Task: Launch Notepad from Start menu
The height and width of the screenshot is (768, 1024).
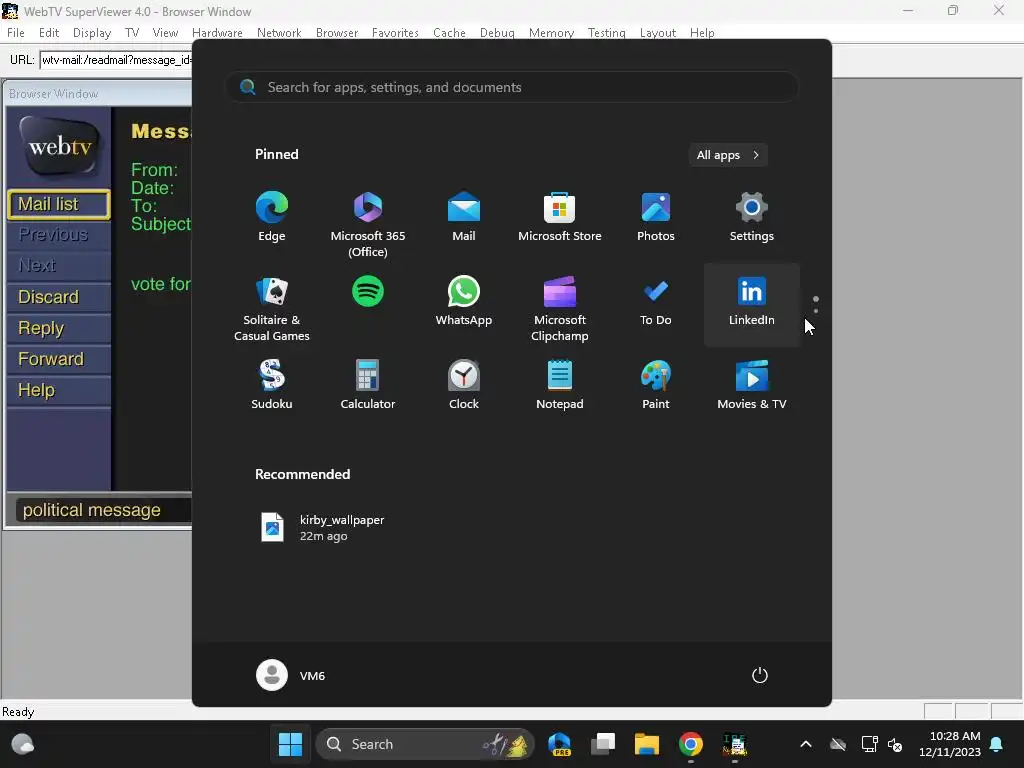Action: click(x=560, y=385)
